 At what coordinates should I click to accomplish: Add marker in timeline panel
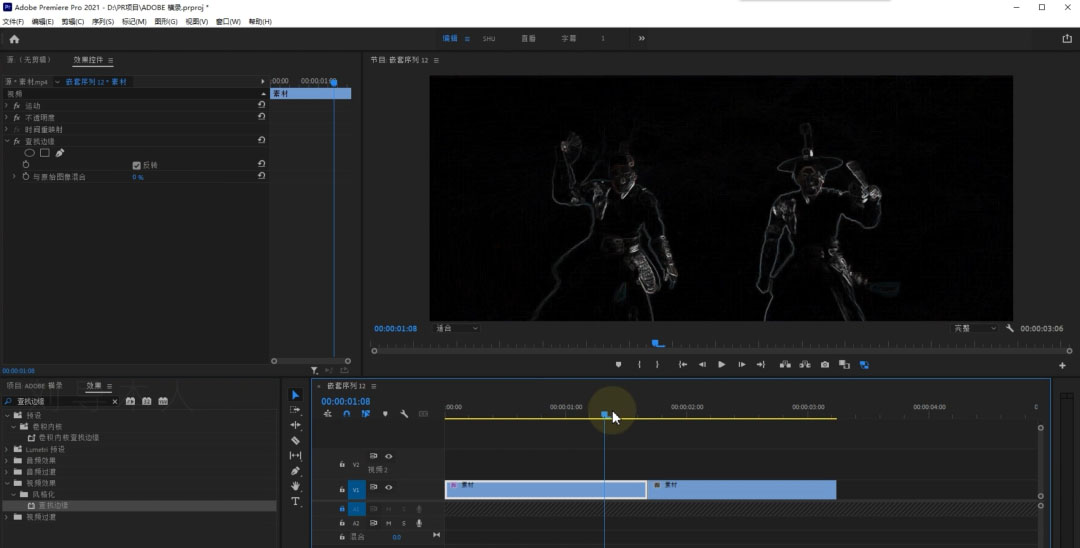(385, 414)
